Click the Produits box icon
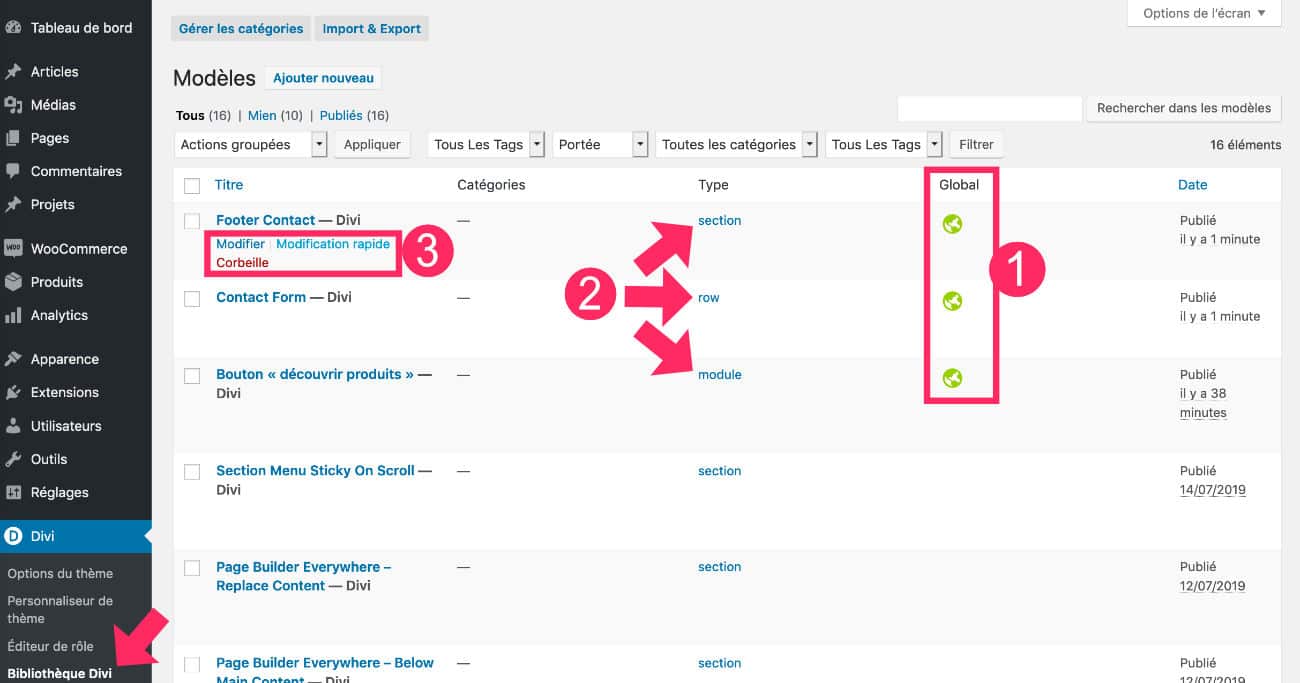This screenshot has width=1300, height=683. pos(13,282)
